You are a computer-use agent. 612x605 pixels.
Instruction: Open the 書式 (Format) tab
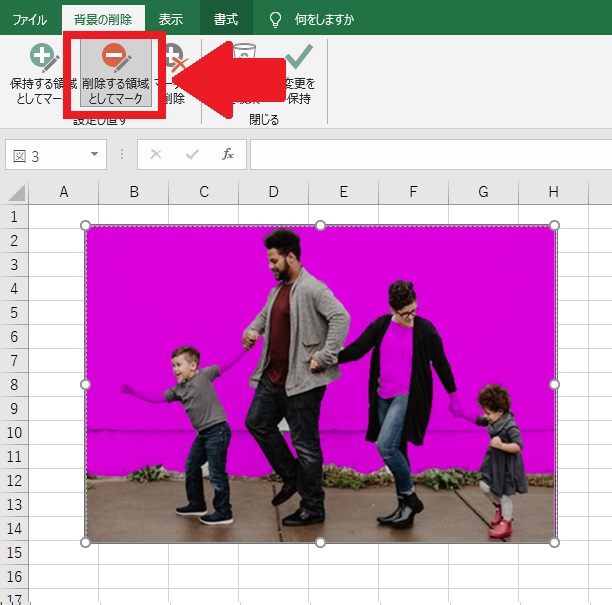pos(225,19)
